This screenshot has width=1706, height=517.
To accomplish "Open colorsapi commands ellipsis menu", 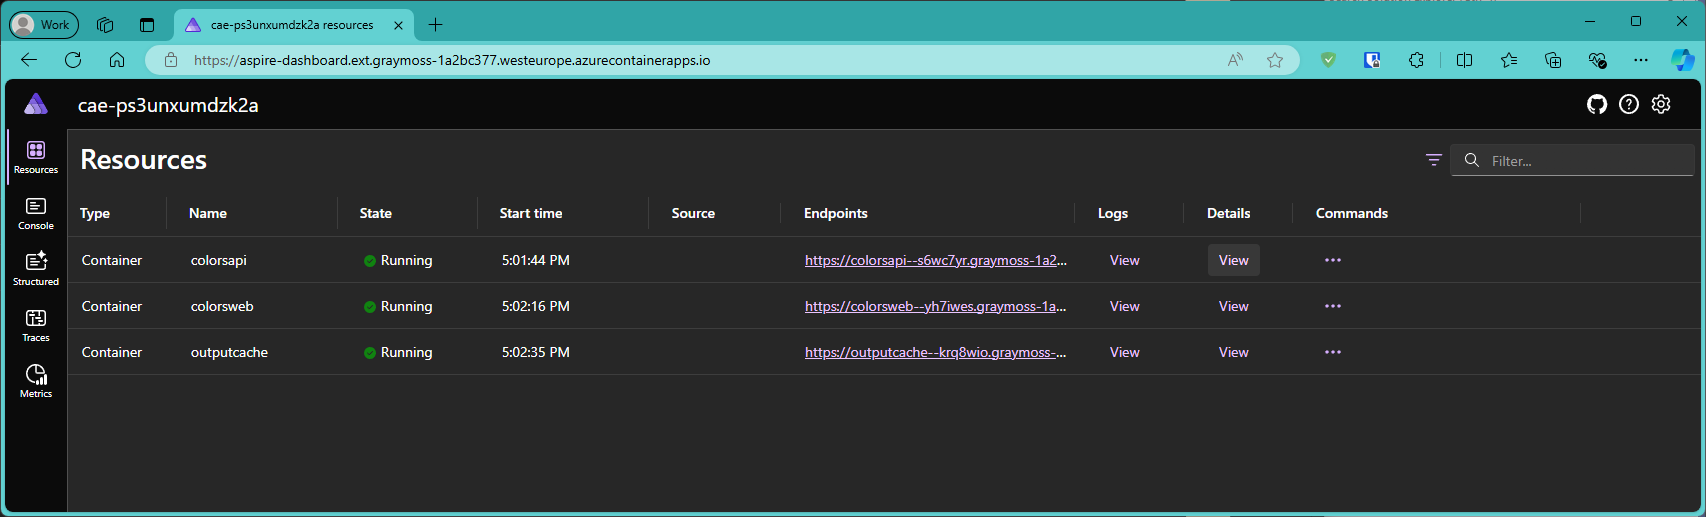I will pos(1332,260).
